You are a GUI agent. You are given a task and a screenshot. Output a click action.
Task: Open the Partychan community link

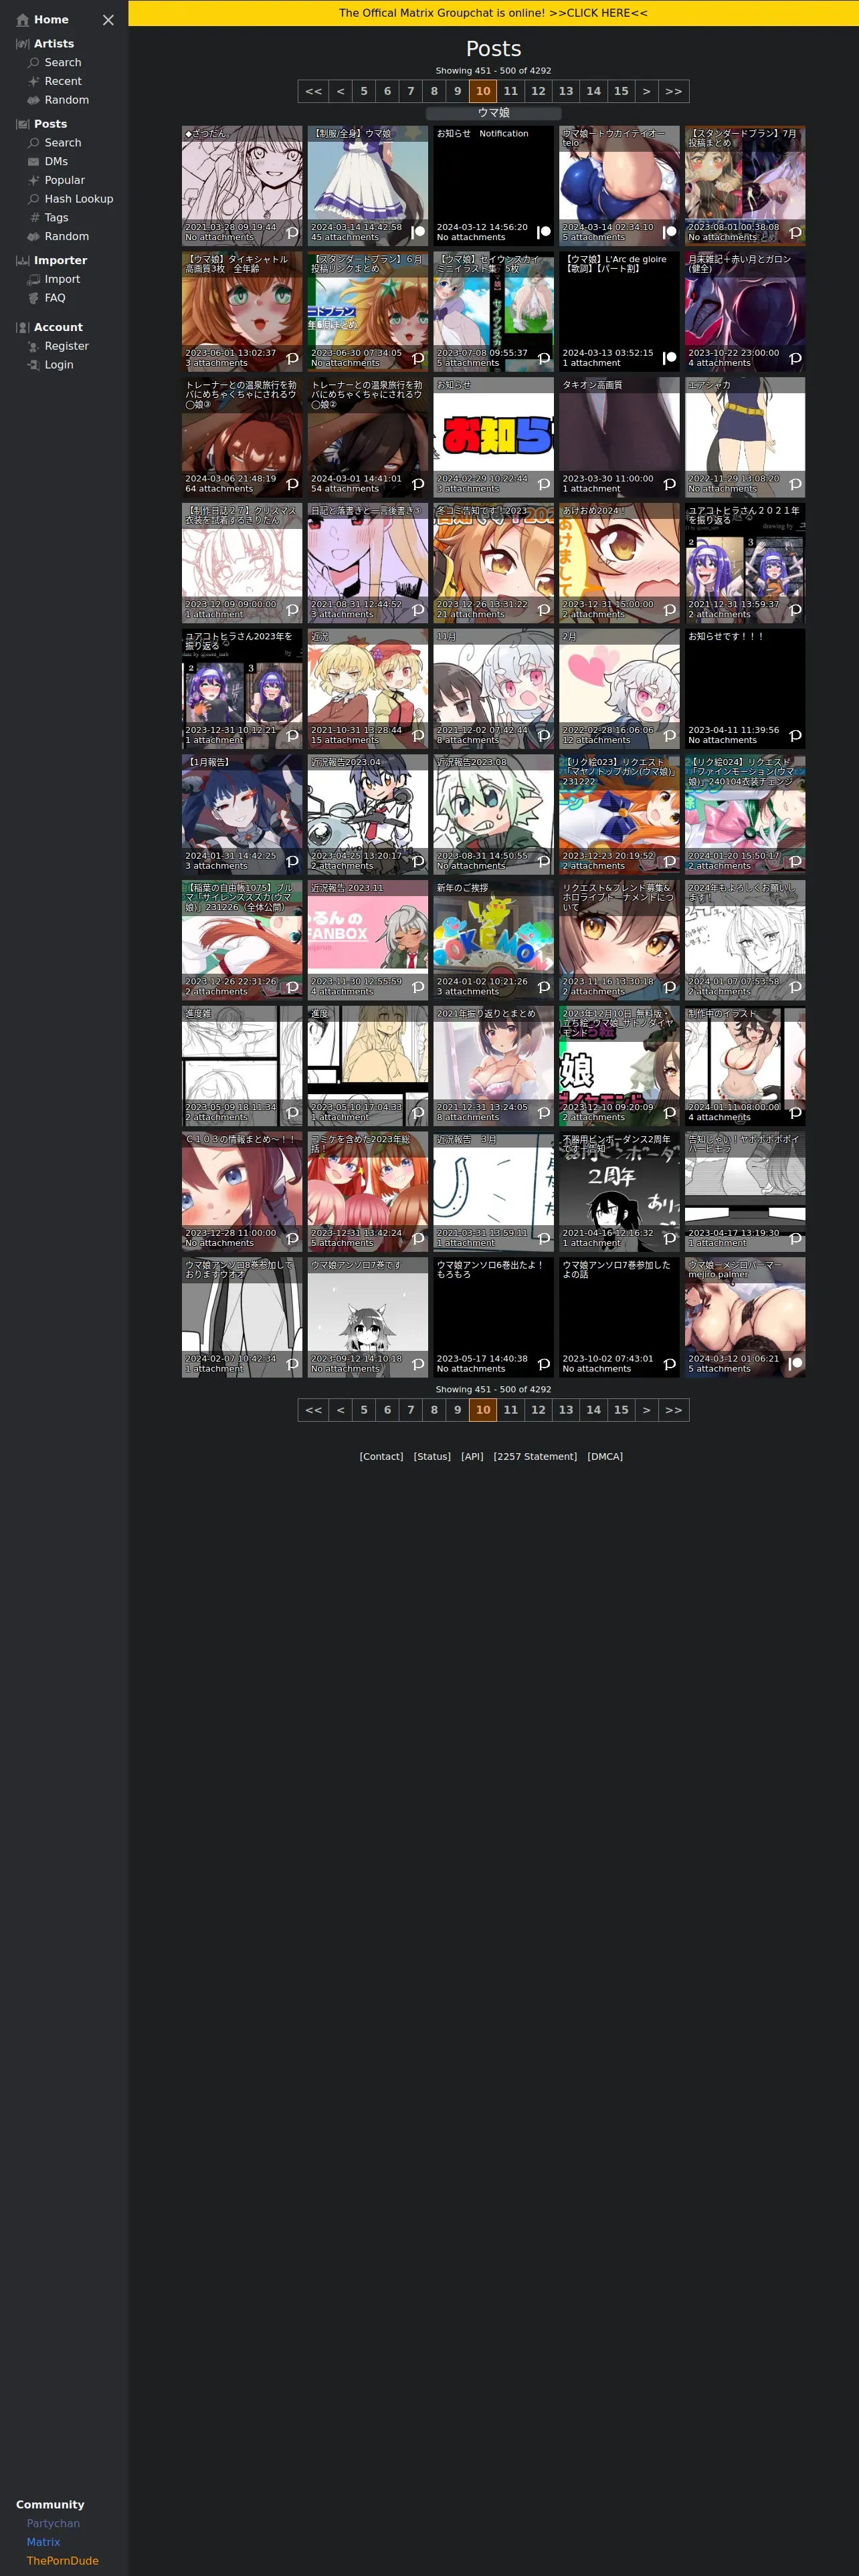point(53,2524)
